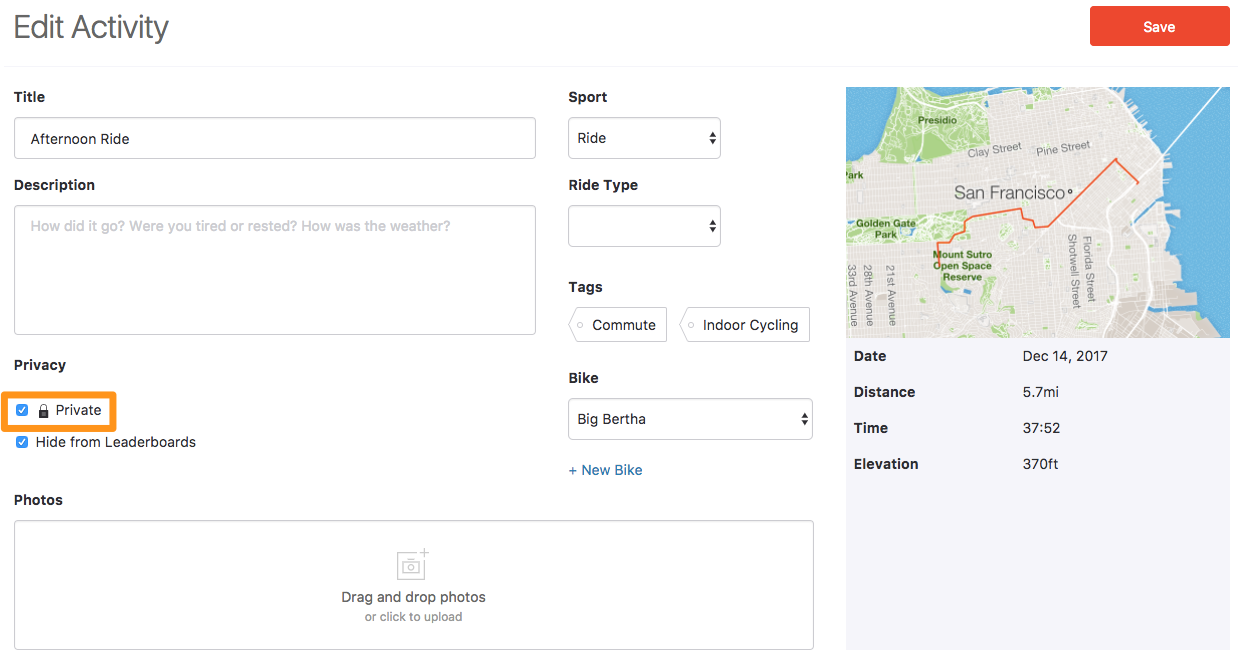Click the distance value 5.7mi

tap(1039, 392)
